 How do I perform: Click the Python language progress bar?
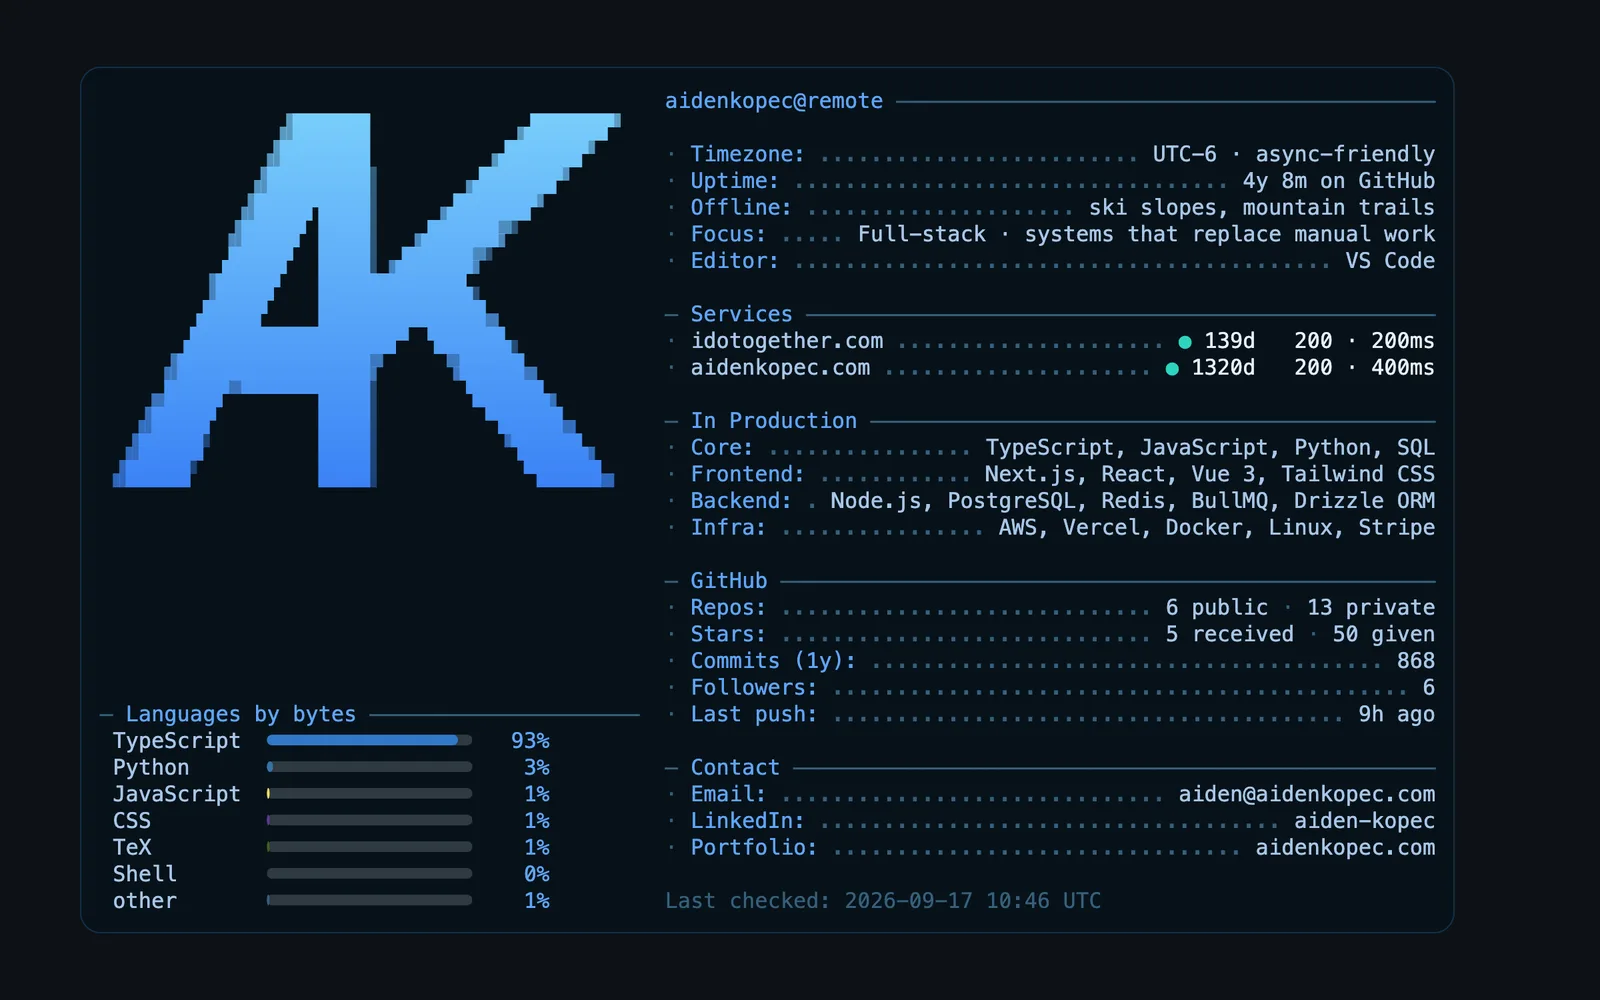click(x=369, y=767)
